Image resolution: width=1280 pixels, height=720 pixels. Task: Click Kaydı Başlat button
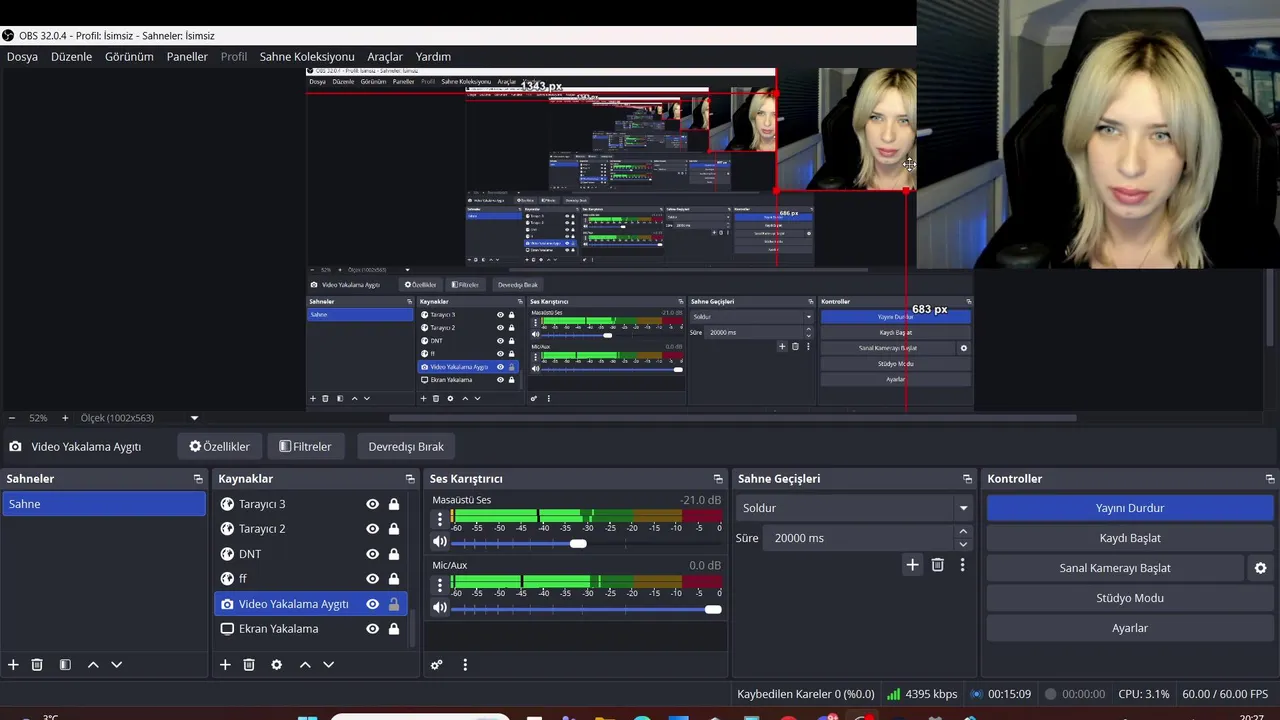click(x=1130, y=538)
